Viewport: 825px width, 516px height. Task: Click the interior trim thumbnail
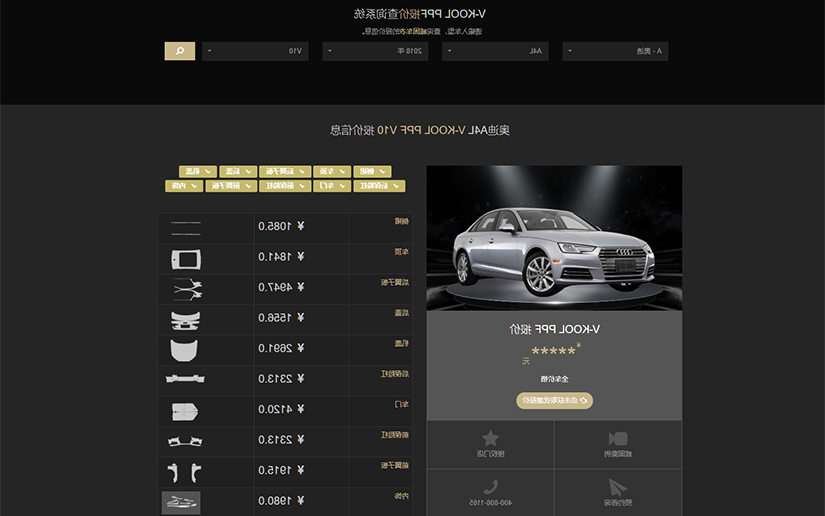click(x=181, y=503)
